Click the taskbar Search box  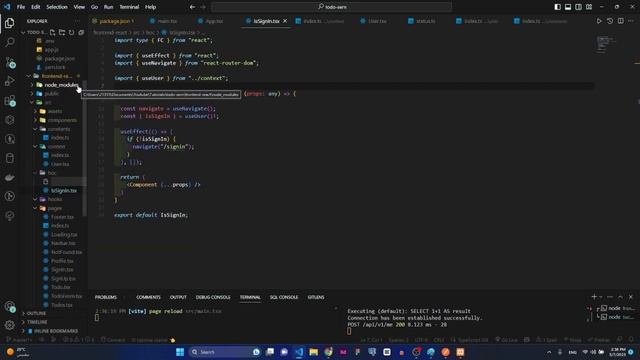tap(225, 352)
